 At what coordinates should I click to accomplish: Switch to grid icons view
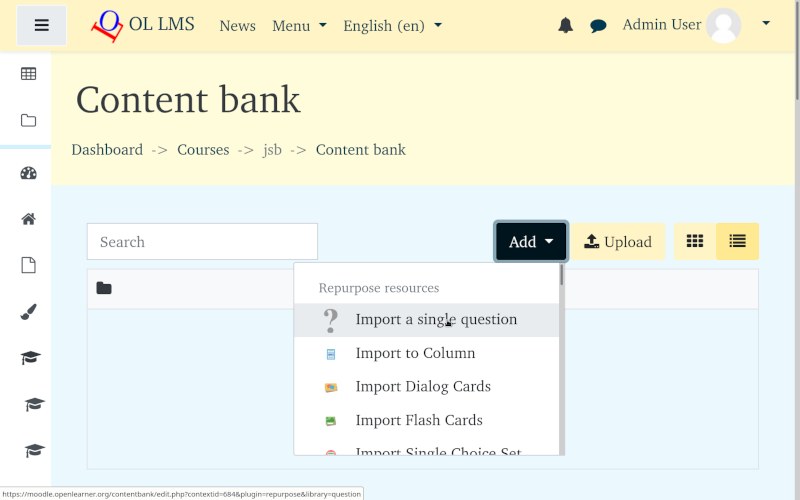(x=695, y=241)
